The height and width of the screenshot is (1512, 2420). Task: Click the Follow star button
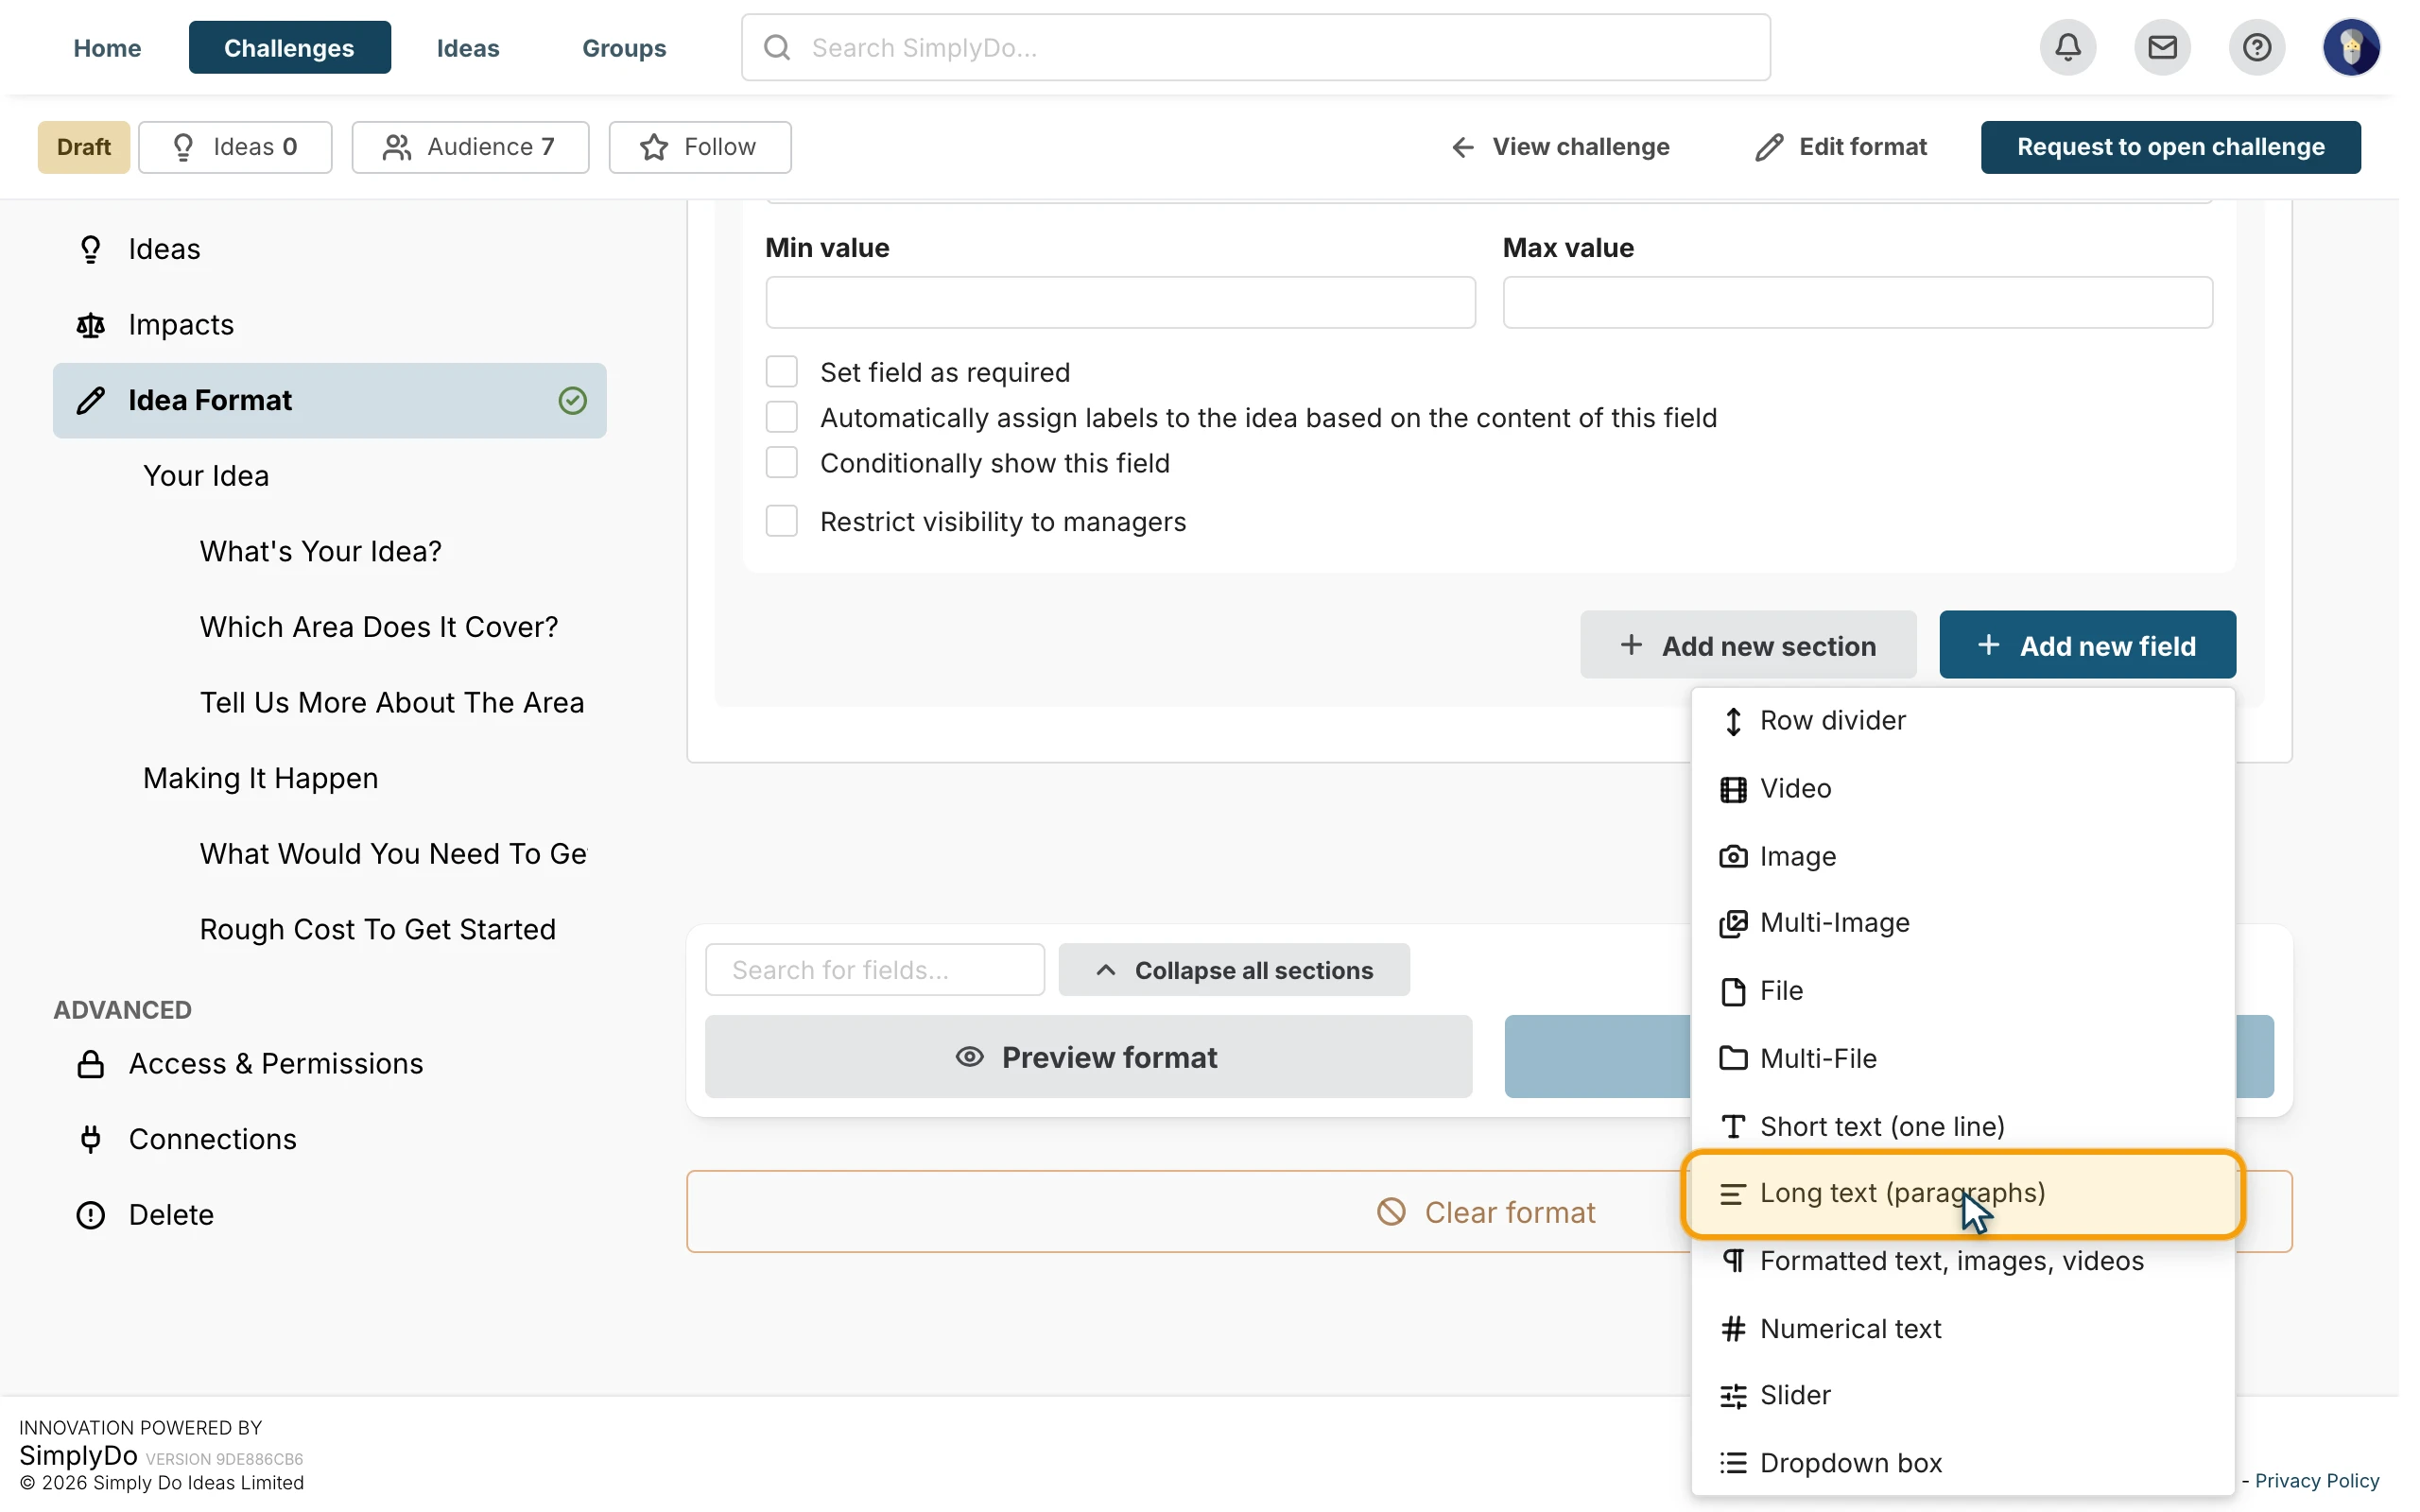click(x=700, y=147)
